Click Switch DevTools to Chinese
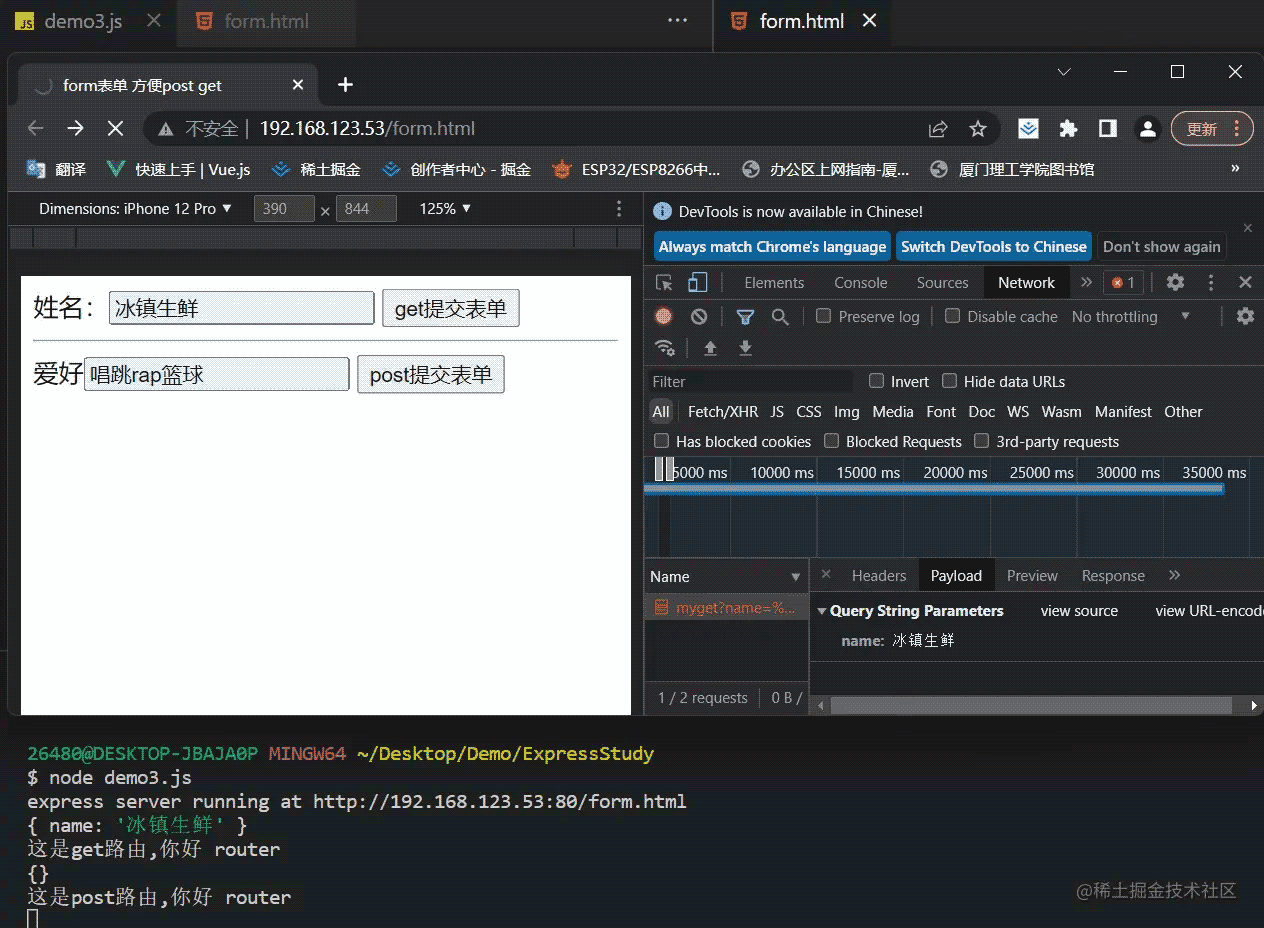The height and width of the screenshot is (928, 1264). (x=993, y=246)
